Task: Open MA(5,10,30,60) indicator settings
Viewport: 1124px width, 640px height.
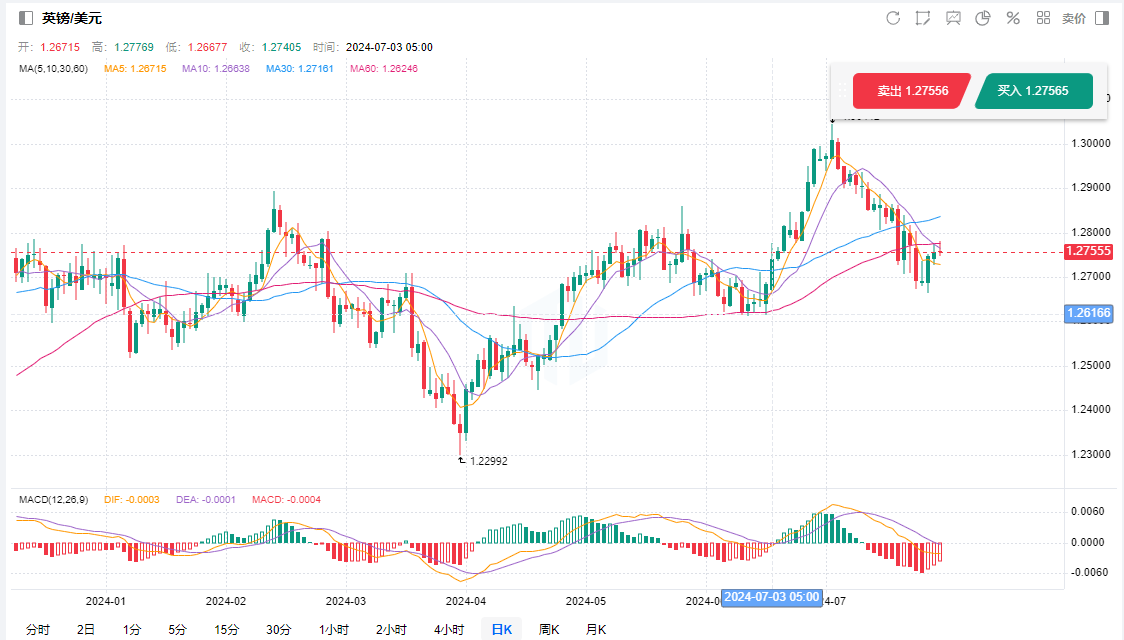Action: pyautogui.click(x=53, y=69)
